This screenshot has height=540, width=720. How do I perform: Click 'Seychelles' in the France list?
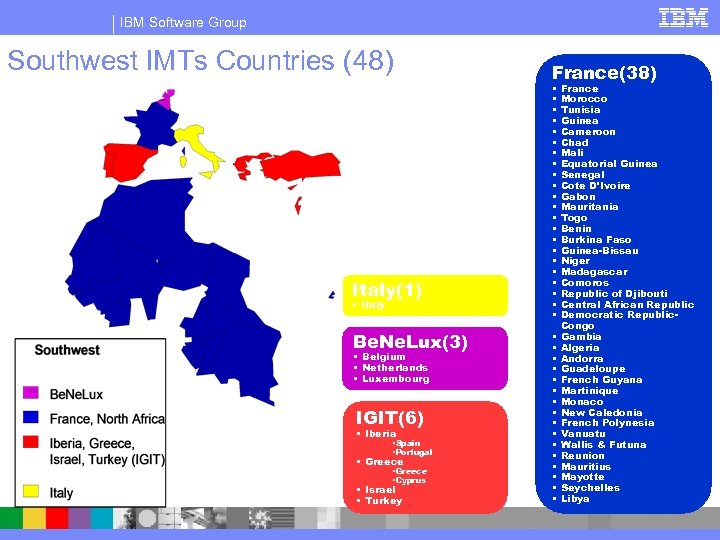click(591, 488)
